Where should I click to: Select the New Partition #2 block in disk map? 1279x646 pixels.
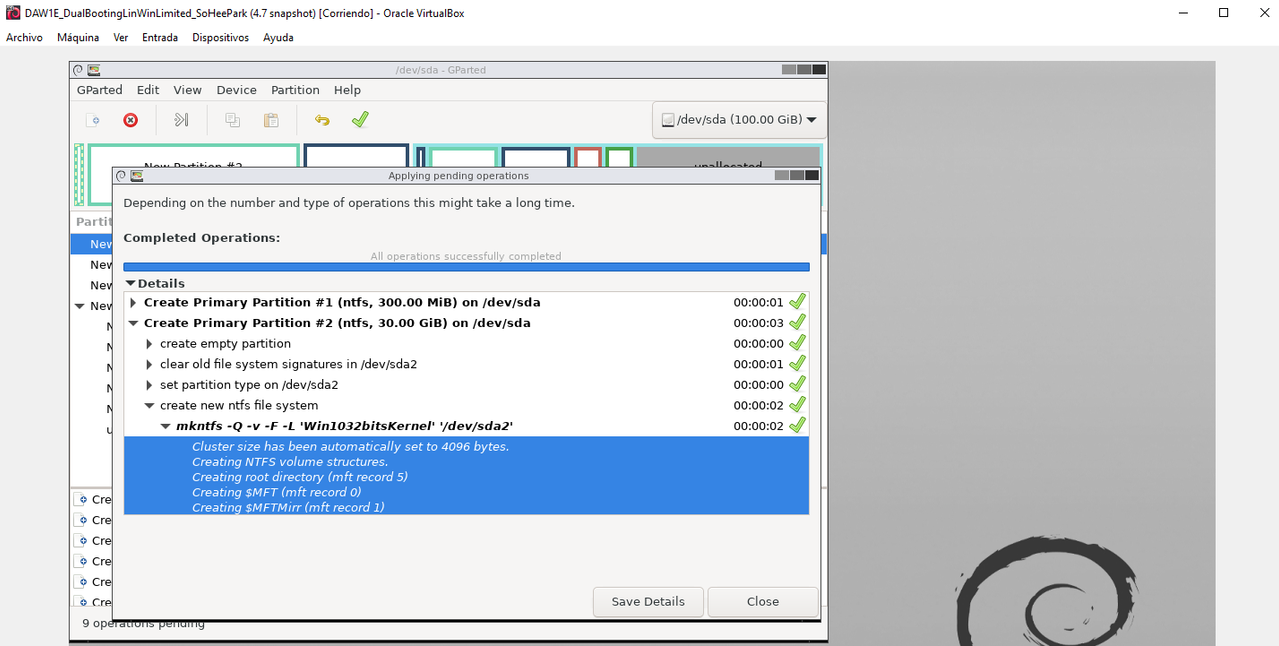pyautogui.click(x=193, y=158)
